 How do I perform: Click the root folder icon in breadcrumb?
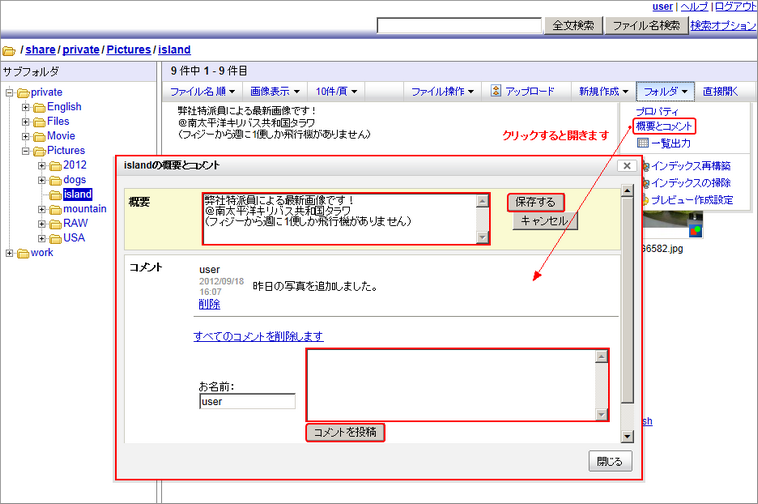coord(9,50)
